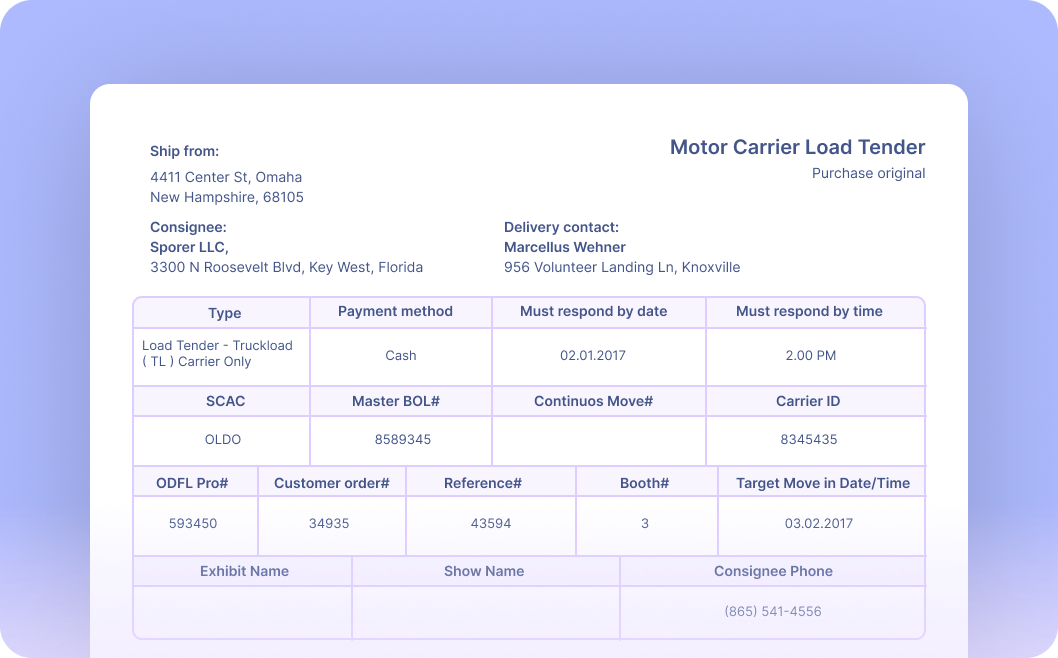
Task: Click the delivery contact Marcellus Wehner
Action: pos(564,247)
